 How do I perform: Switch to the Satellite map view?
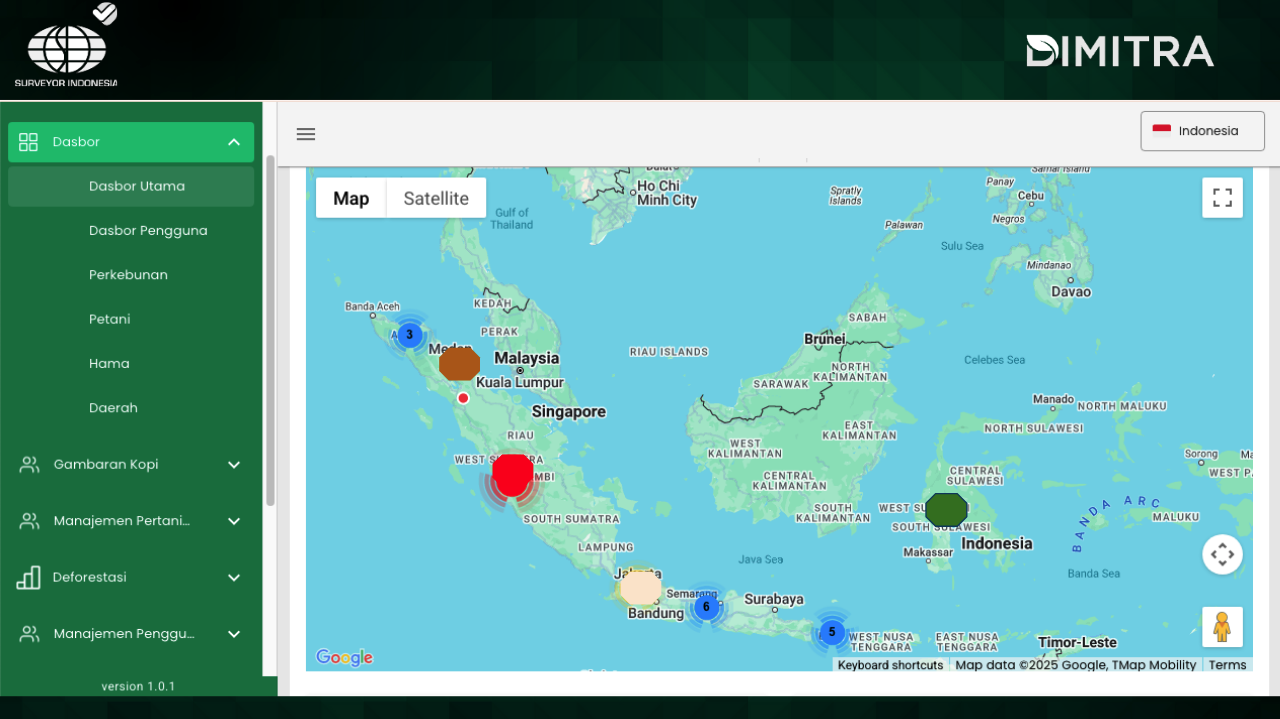[x=435, y=197]
